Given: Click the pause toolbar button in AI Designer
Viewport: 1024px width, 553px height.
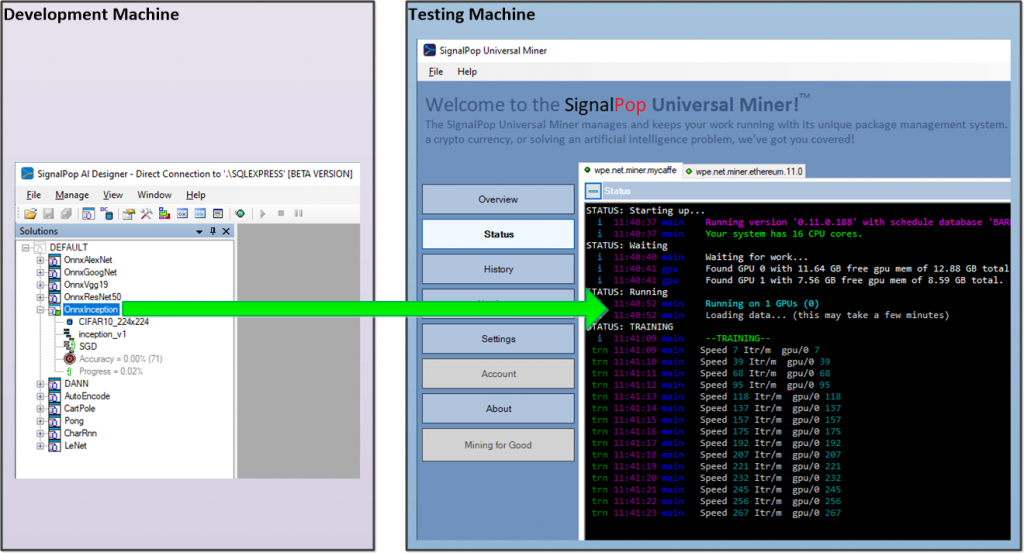Looking at the screenshot, I should point(298,213).
